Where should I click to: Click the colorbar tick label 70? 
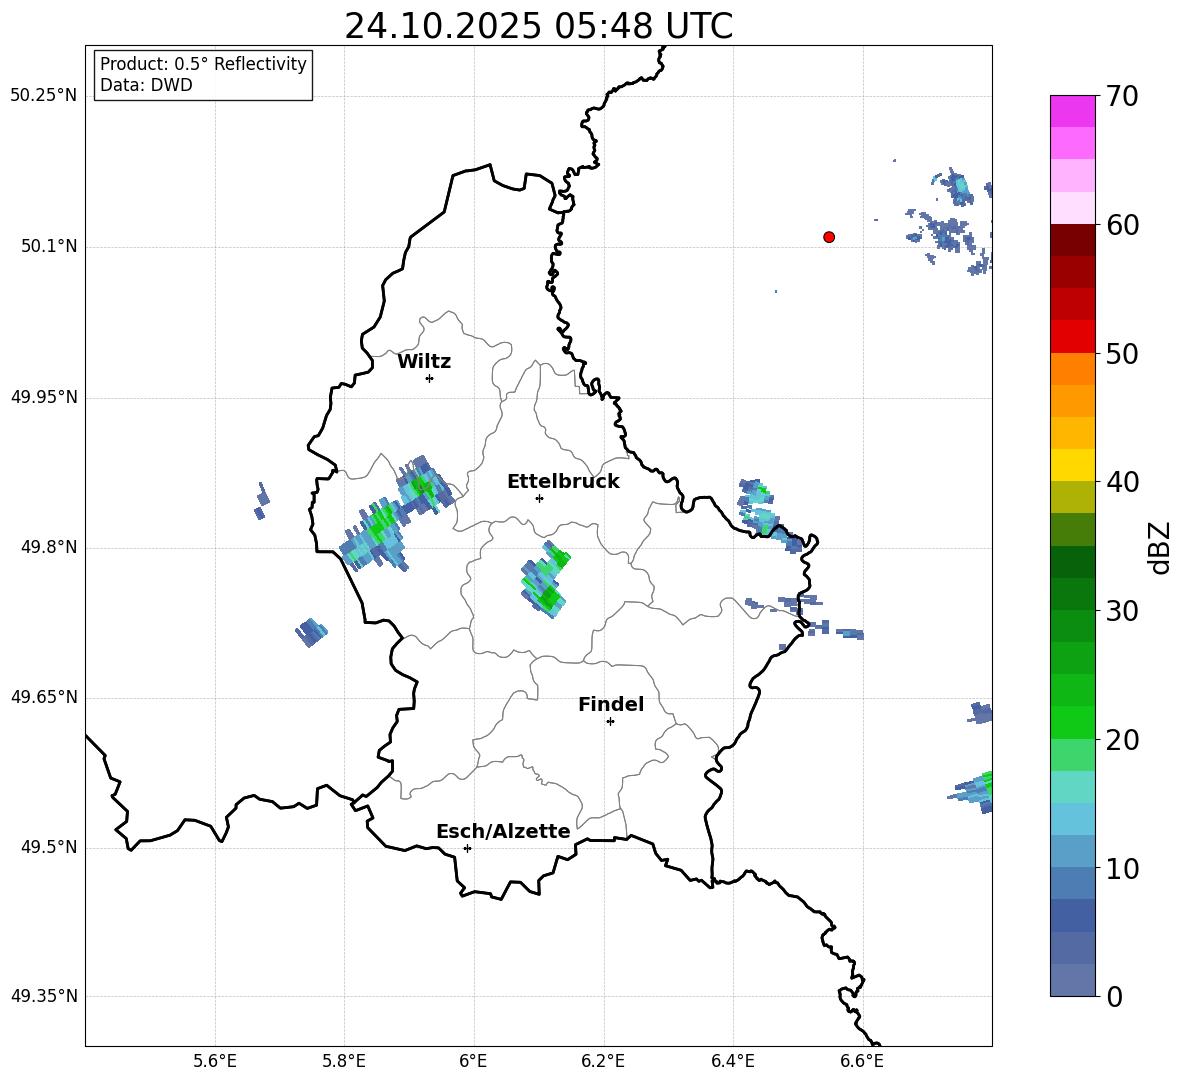coord(1122,96)
